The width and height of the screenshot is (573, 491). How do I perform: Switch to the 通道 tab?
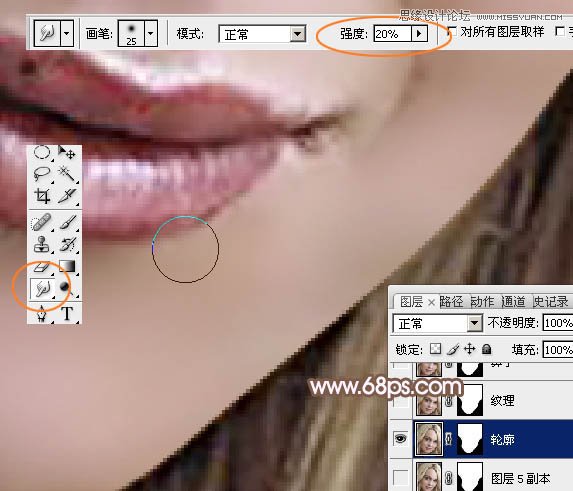(513, 301)
